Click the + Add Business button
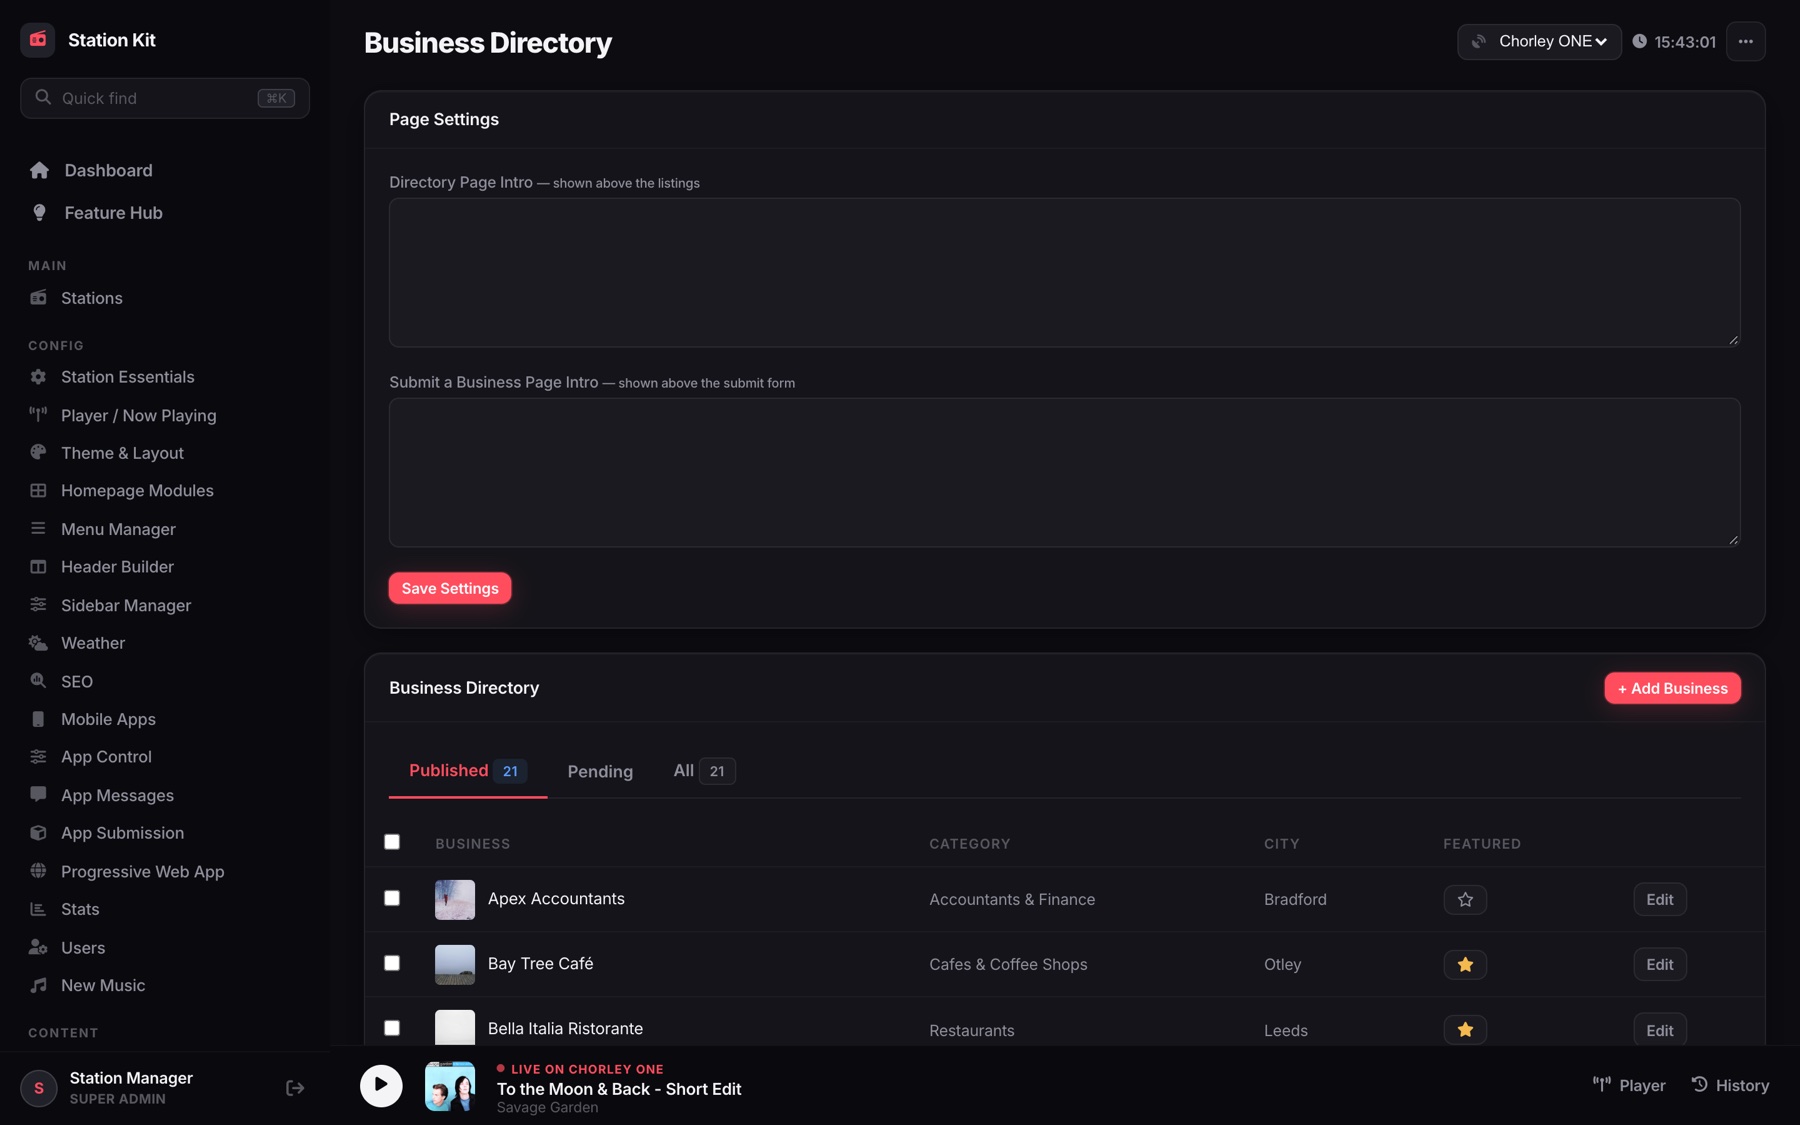The width and height of the screenshot is (1800, 1125). (x=1672, y=688)
